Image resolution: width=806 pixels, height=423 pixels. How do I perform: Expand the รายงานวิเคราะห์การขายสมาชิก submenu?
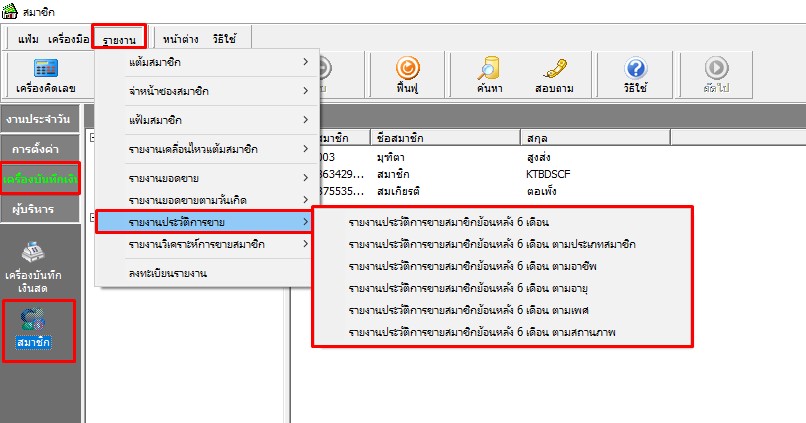(x=206, y=244)
